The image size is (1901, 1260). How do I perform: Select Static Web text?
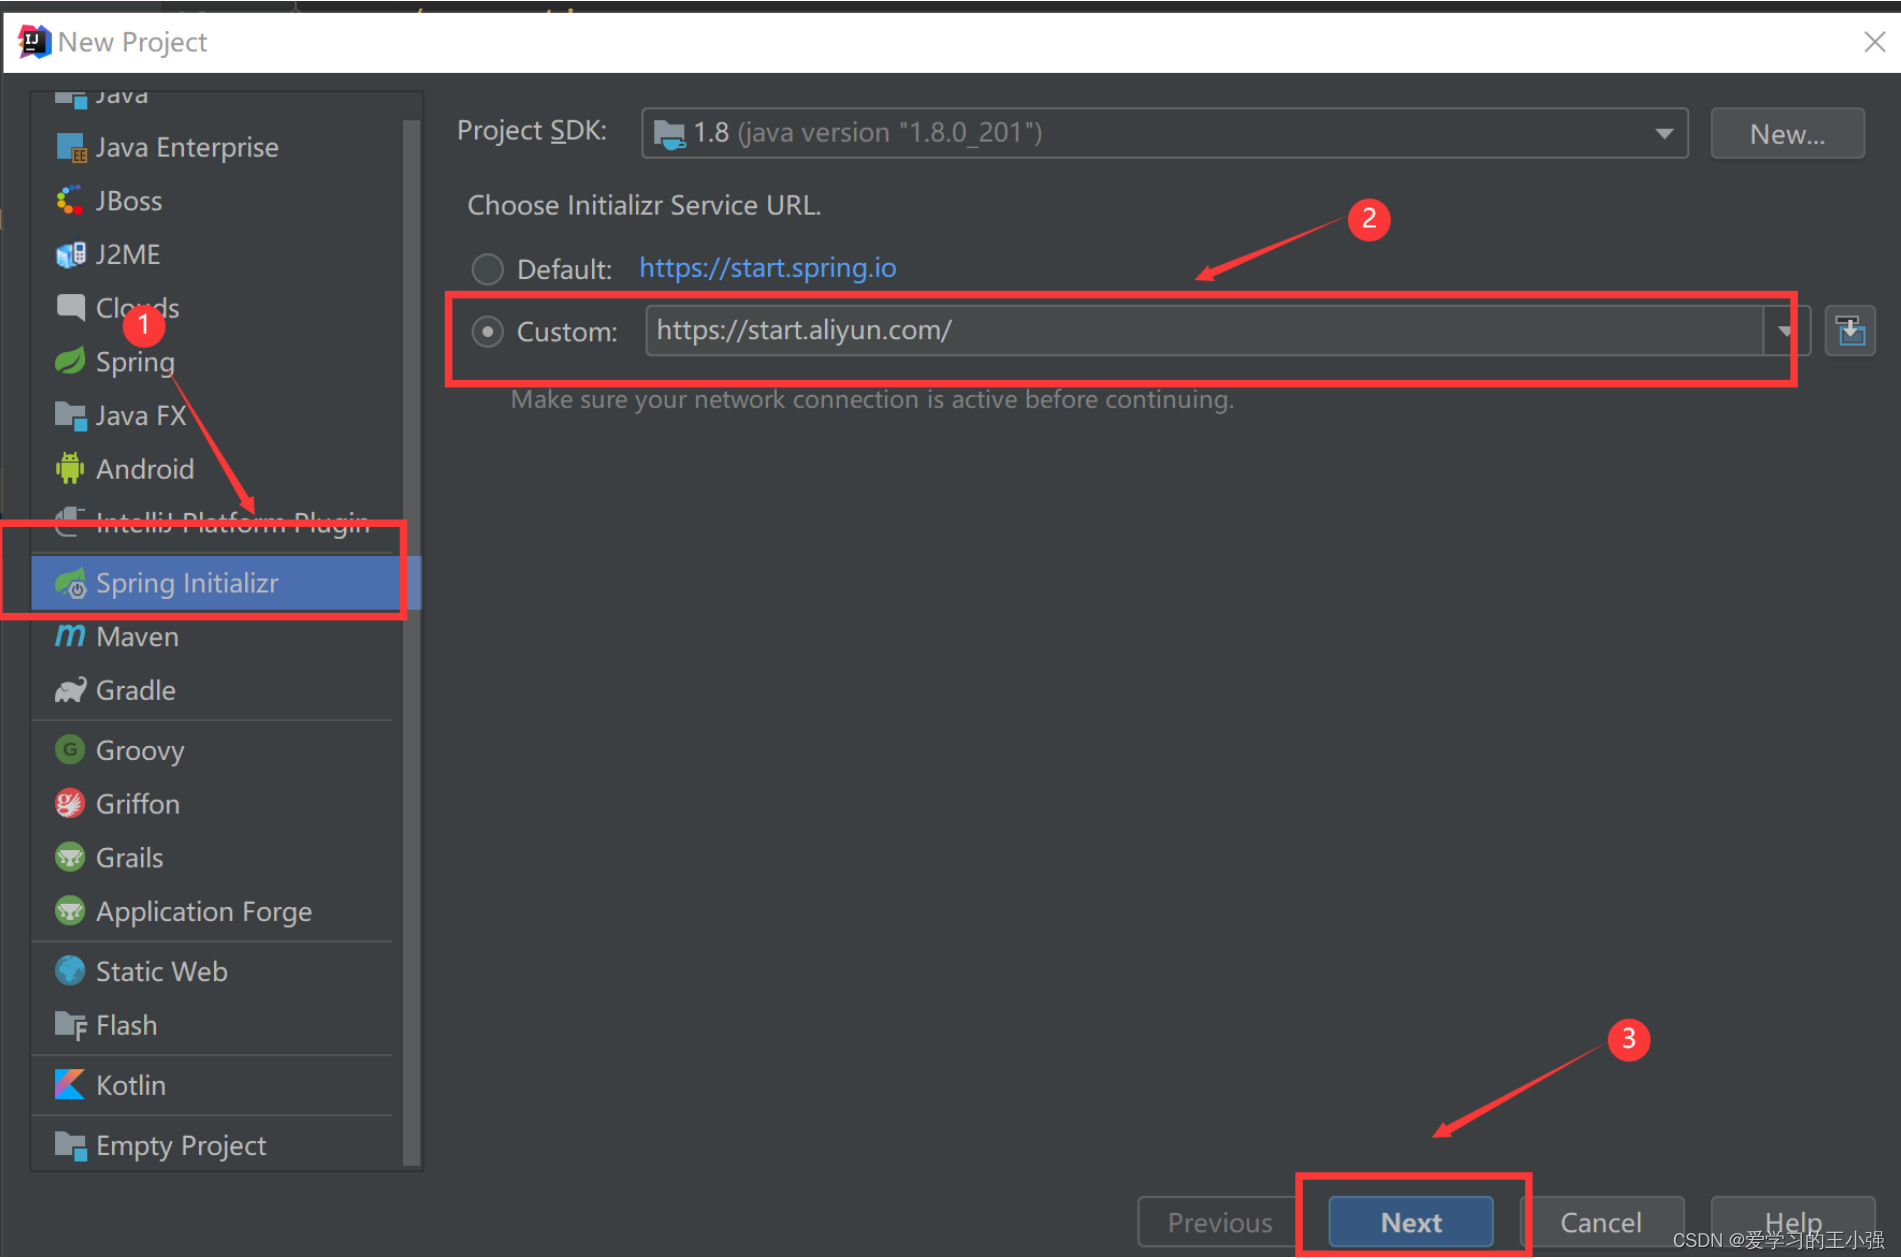coord(162,972)
